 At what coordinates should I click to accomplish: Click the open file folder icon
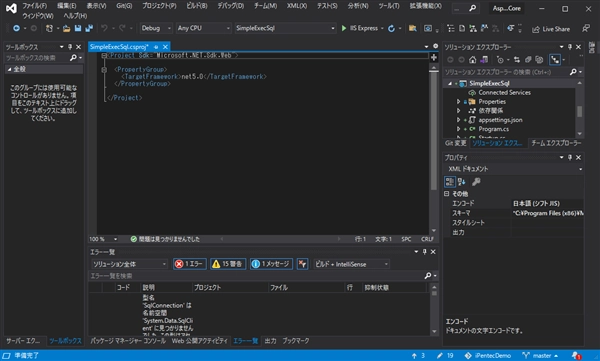coord(67,28)
